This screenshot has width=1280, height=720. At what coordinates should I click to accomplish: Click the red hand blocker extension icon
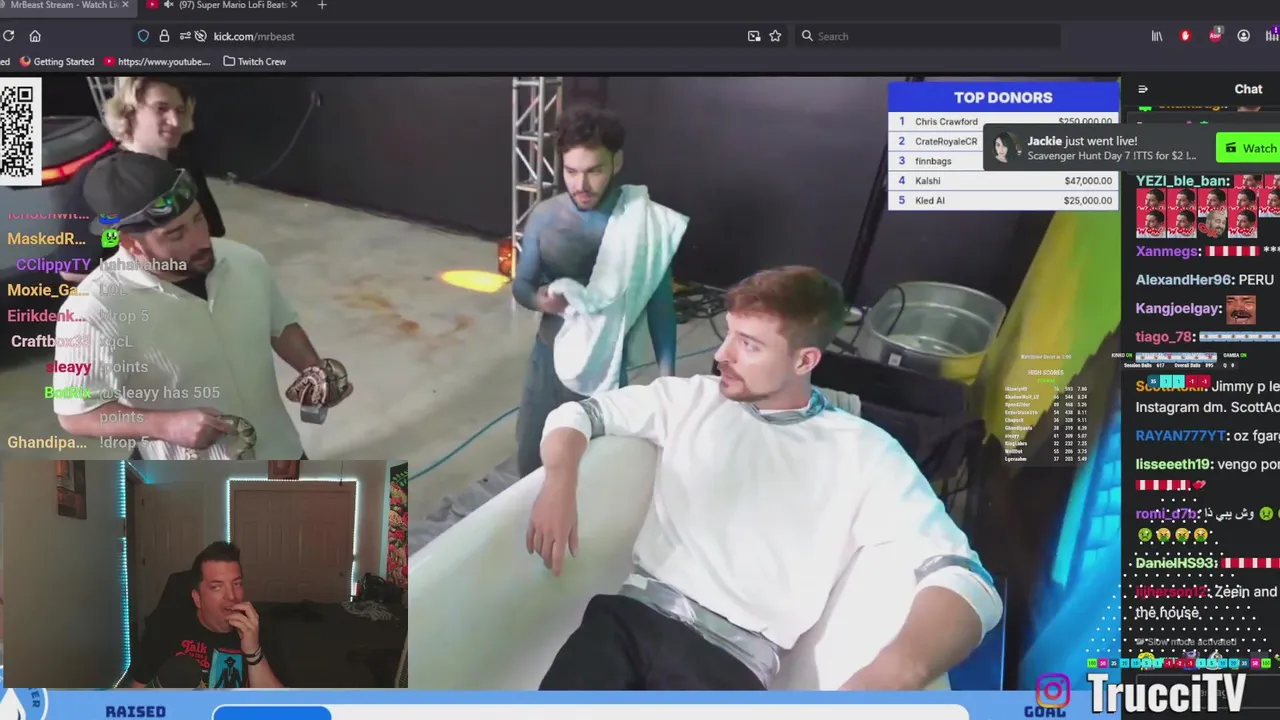(x=1186, y=36)
